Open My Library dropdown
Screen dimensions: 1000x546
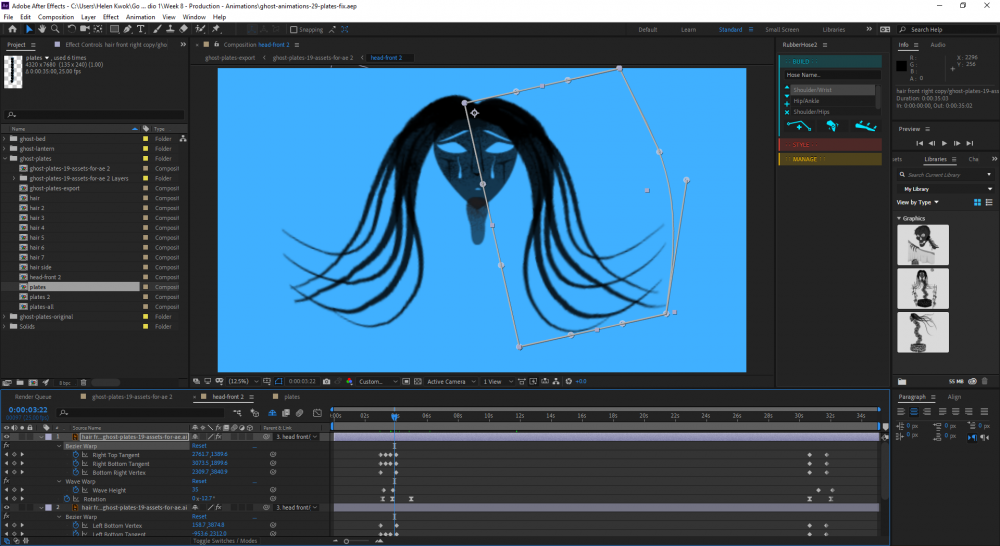coord(945,189)
